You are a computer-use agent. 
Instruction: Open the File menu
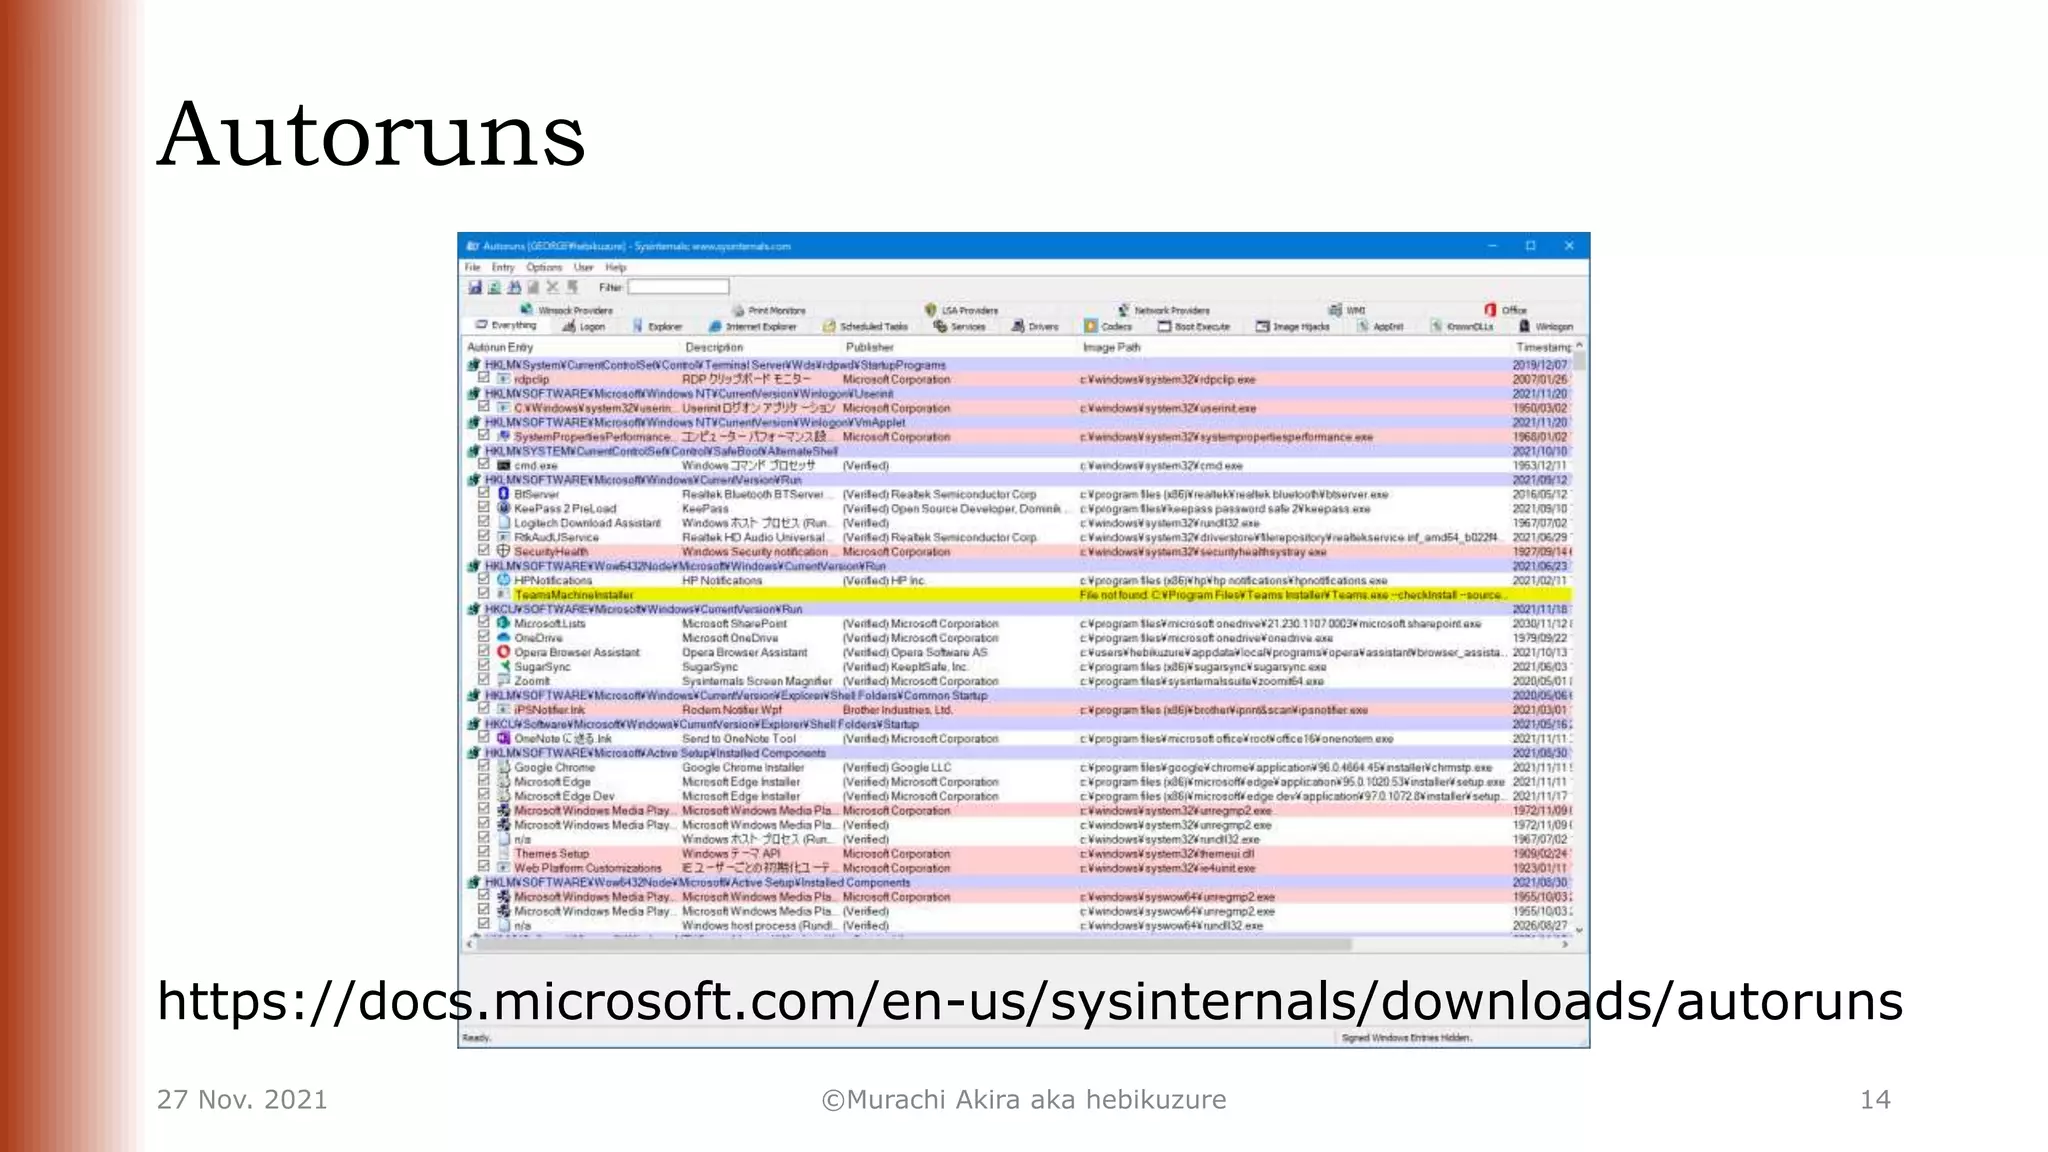click(473, 267)
